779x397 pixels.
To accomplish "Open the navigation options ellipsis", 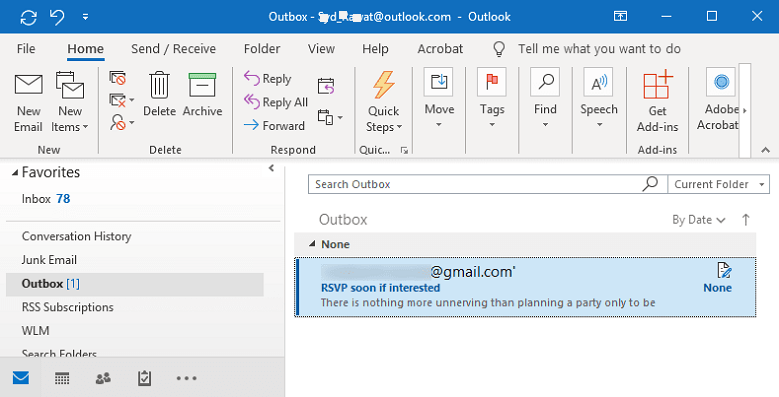I will 186,379.
